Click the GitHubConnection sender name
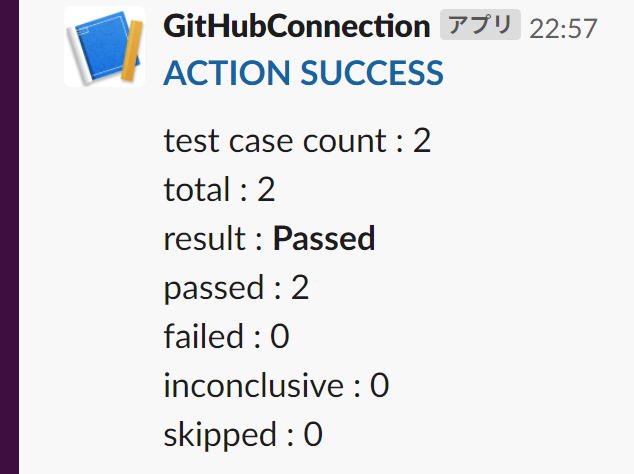Viewport: 634px width, 474px height. coord(296,27)
